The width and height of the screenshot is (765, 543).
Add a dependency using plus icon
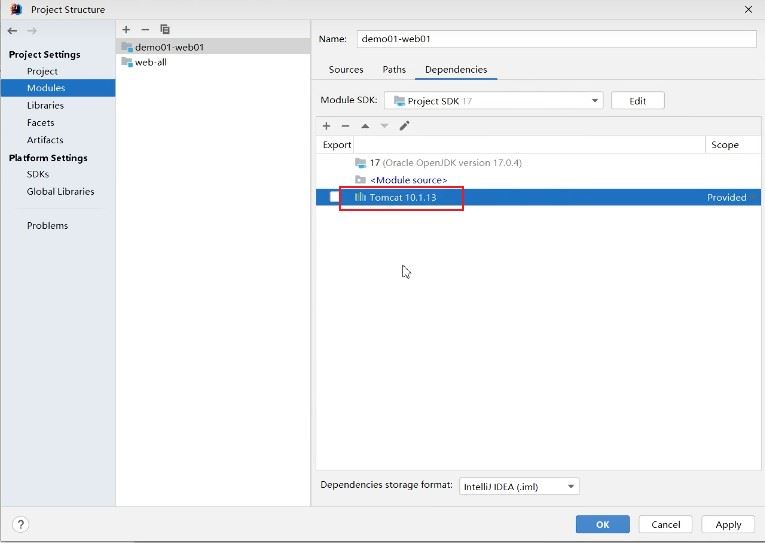click(326, 126)
